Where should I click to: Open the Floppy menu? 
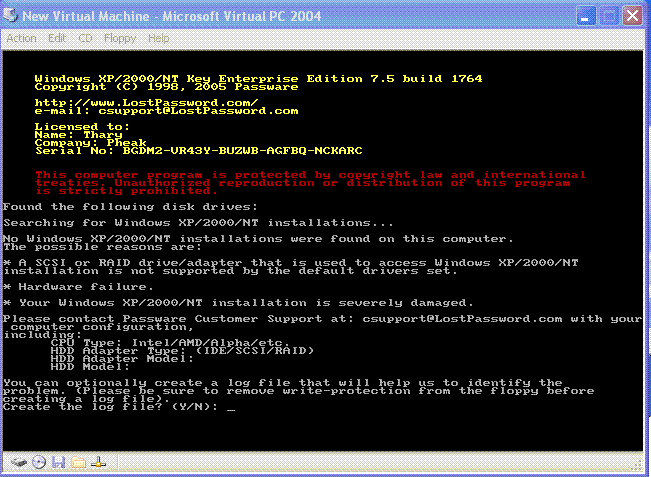[120, 38]
